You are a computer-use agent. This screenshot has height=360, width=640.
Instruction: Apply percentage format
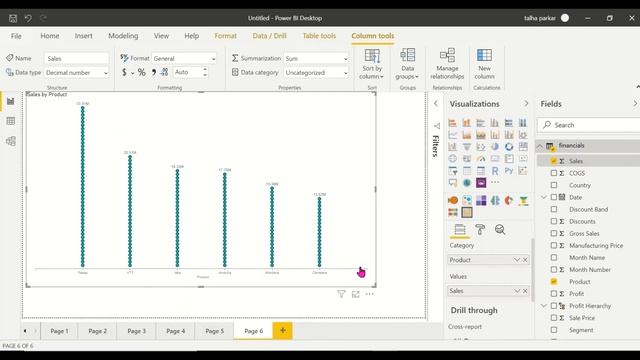(142, 72)
